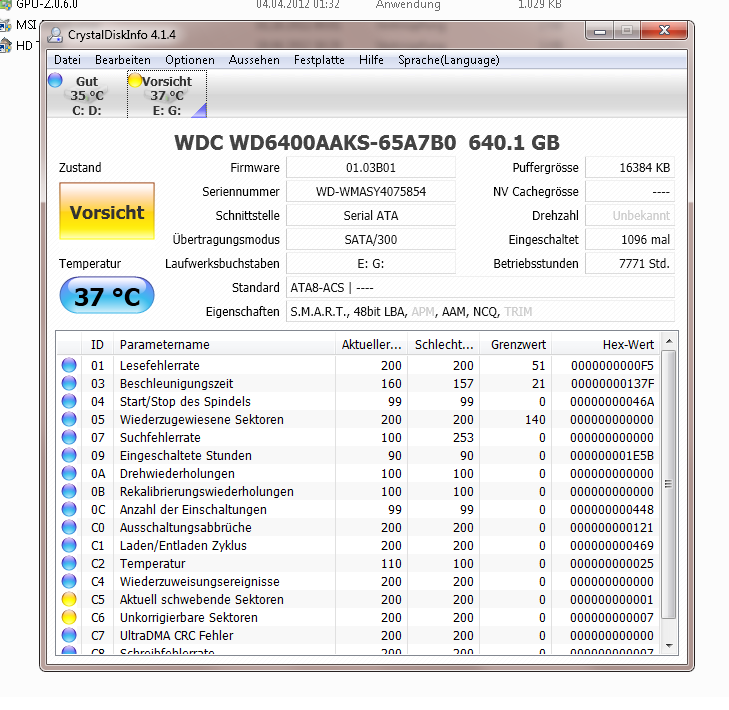Click the status icon for Start/Stop des Spindels
Screen dimensions: 729x710
[x=69, y=401]
